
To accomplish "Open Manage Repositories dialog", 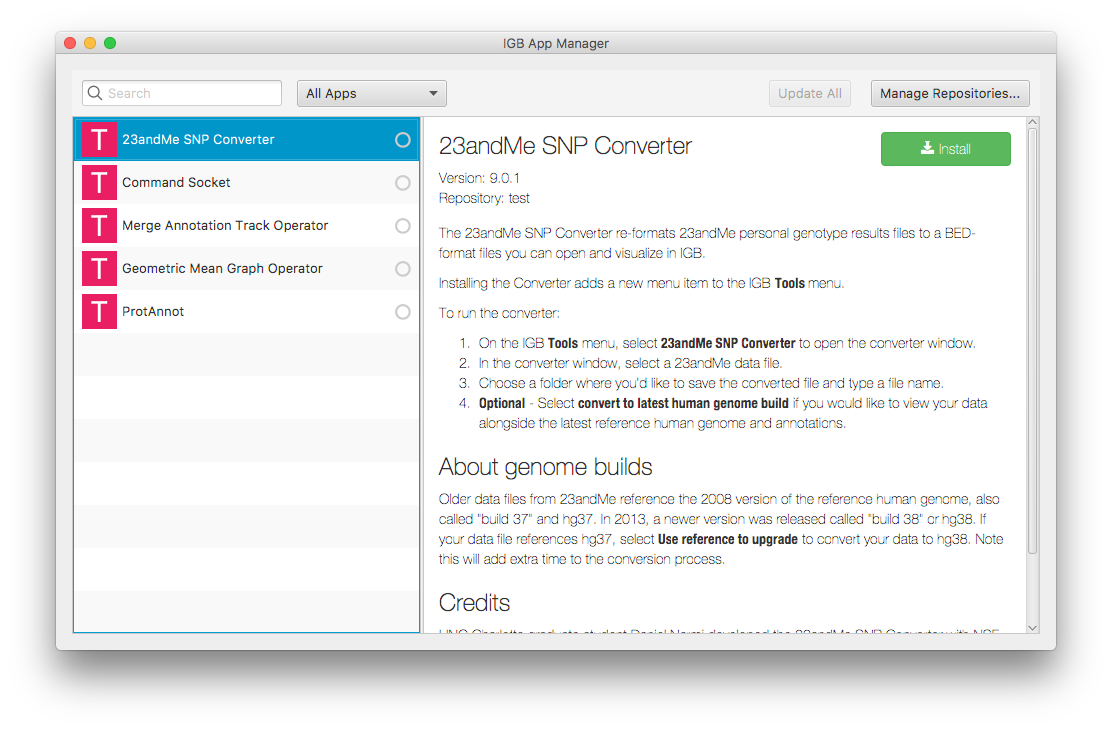I will [950, 94].
